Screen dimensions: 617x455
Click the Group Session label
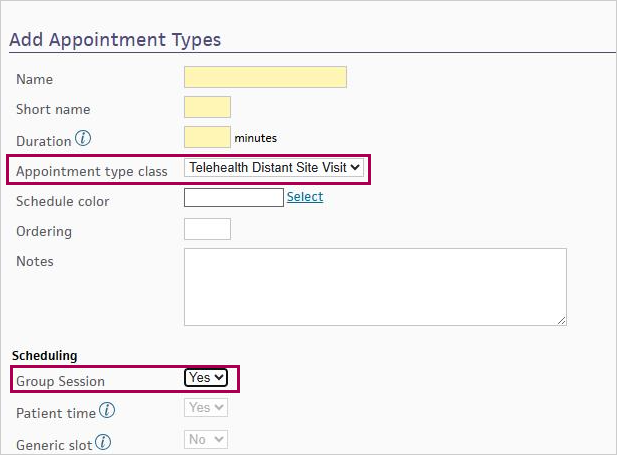(x=60, y=381)
